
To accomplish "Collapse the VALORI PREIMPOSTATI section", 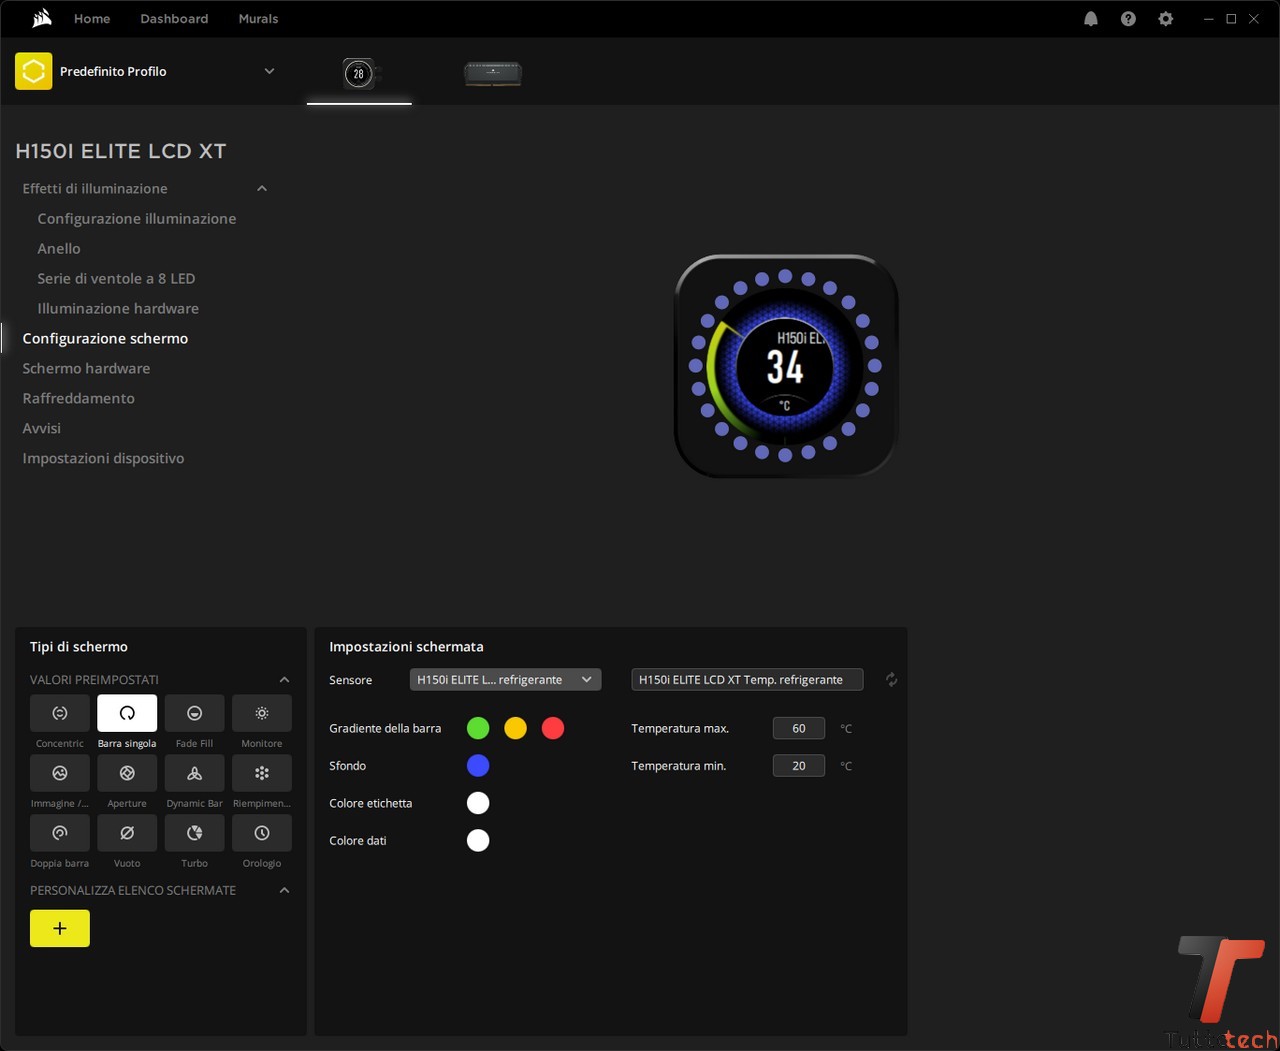I will click(284, 680).
